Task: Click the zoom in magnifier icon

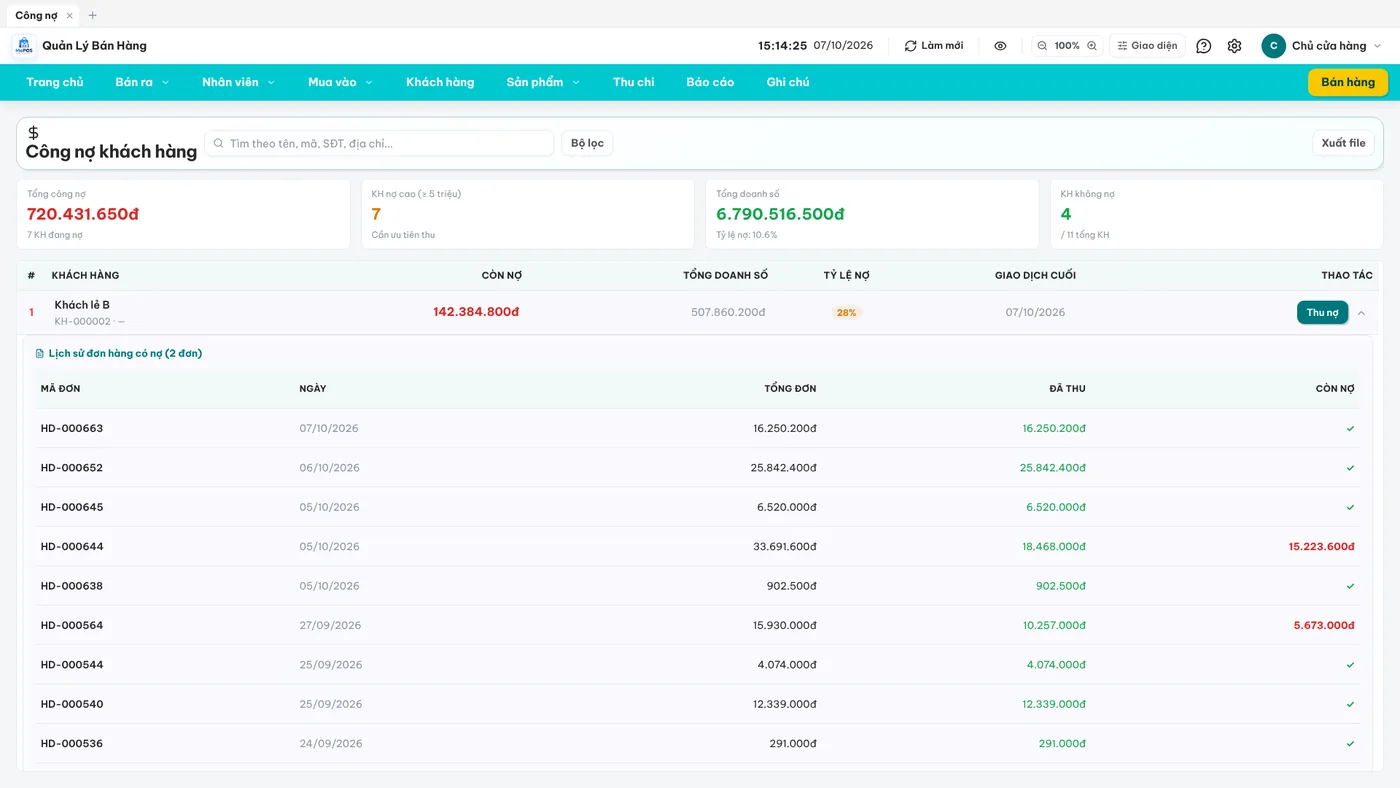Action: (1092, 46)
